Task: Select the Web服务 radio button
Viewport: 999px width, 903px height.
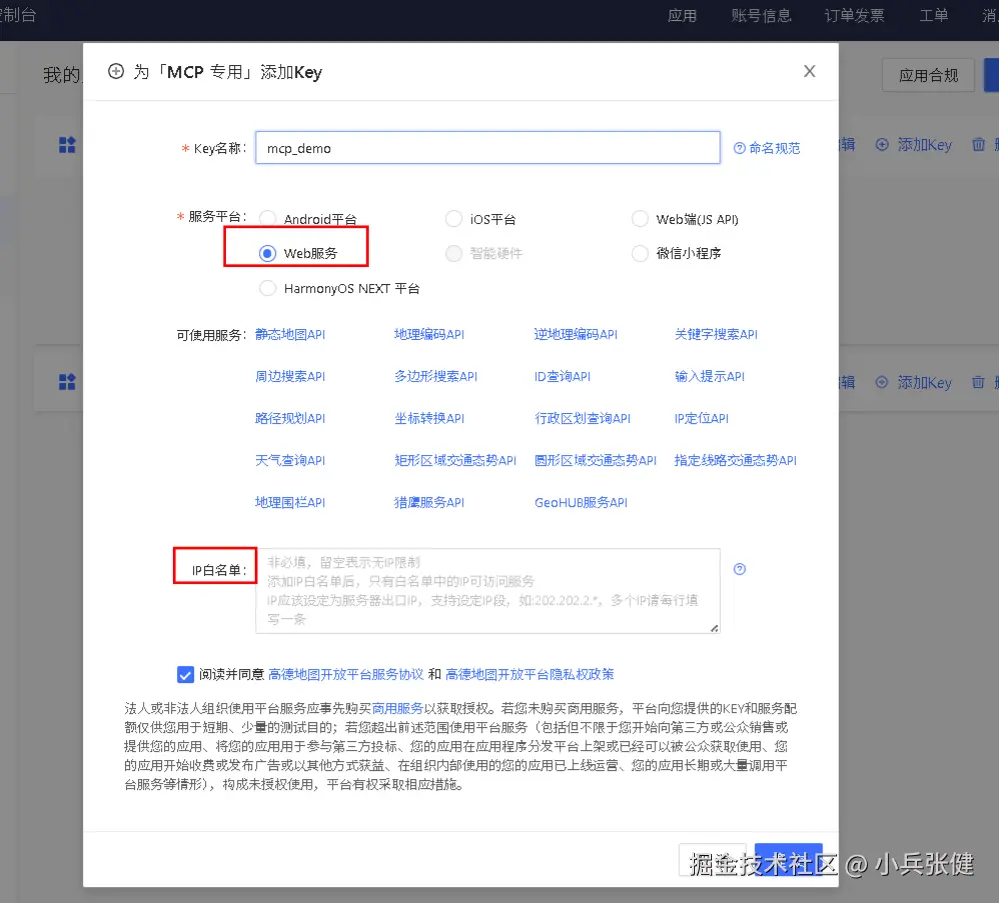Action: click(268, 254)
